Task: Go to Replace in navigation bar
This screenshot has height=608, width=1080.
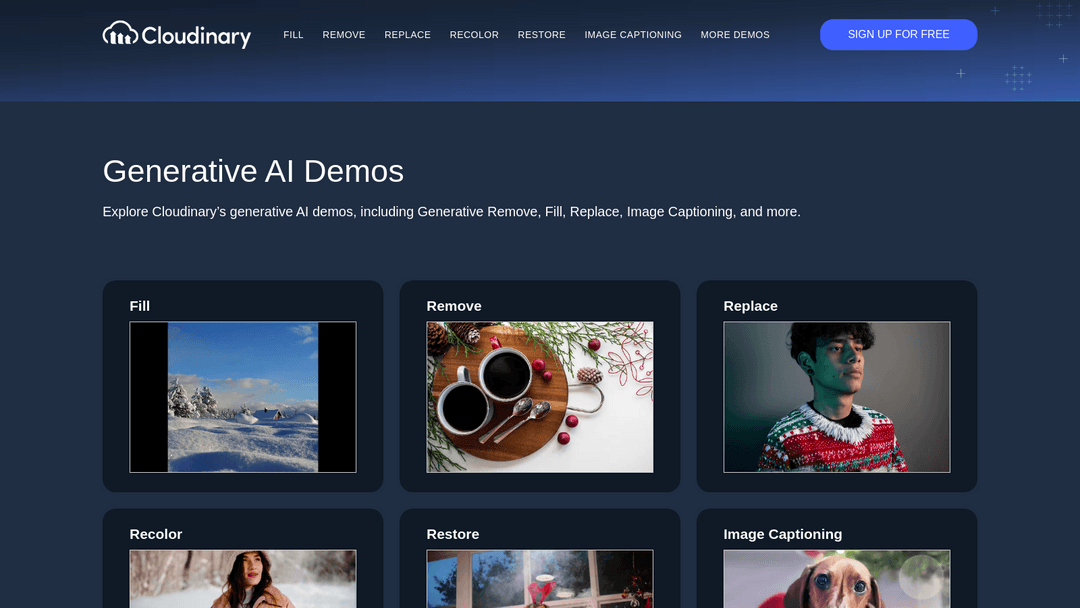Action: click(x=407, y=35)
